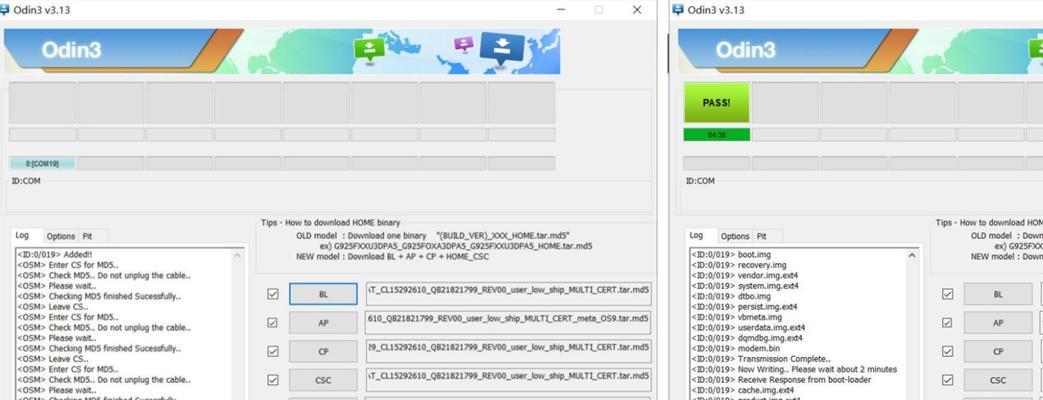Click 'boot.img' log line in right window

[x=730, y=254]
